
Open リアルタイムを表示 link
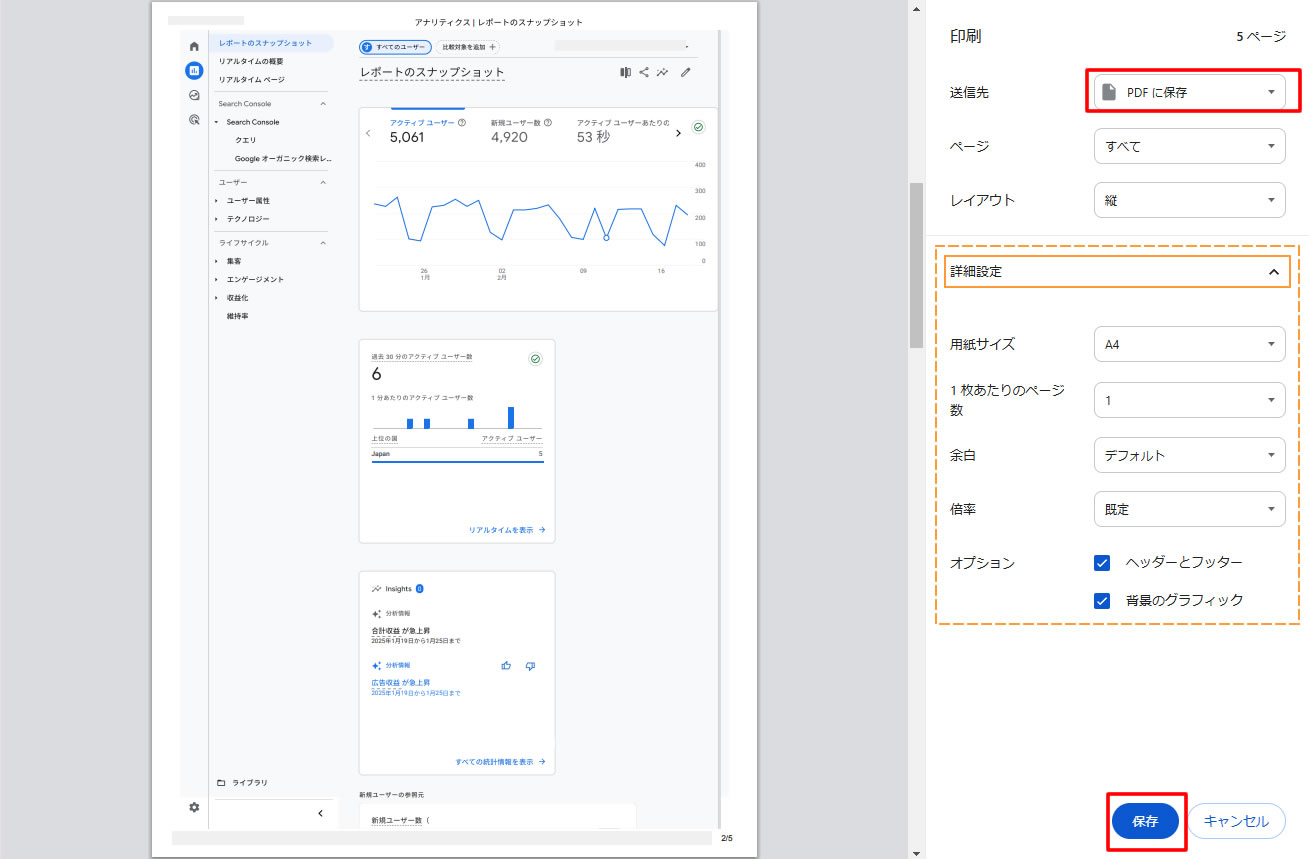[507, 530]
